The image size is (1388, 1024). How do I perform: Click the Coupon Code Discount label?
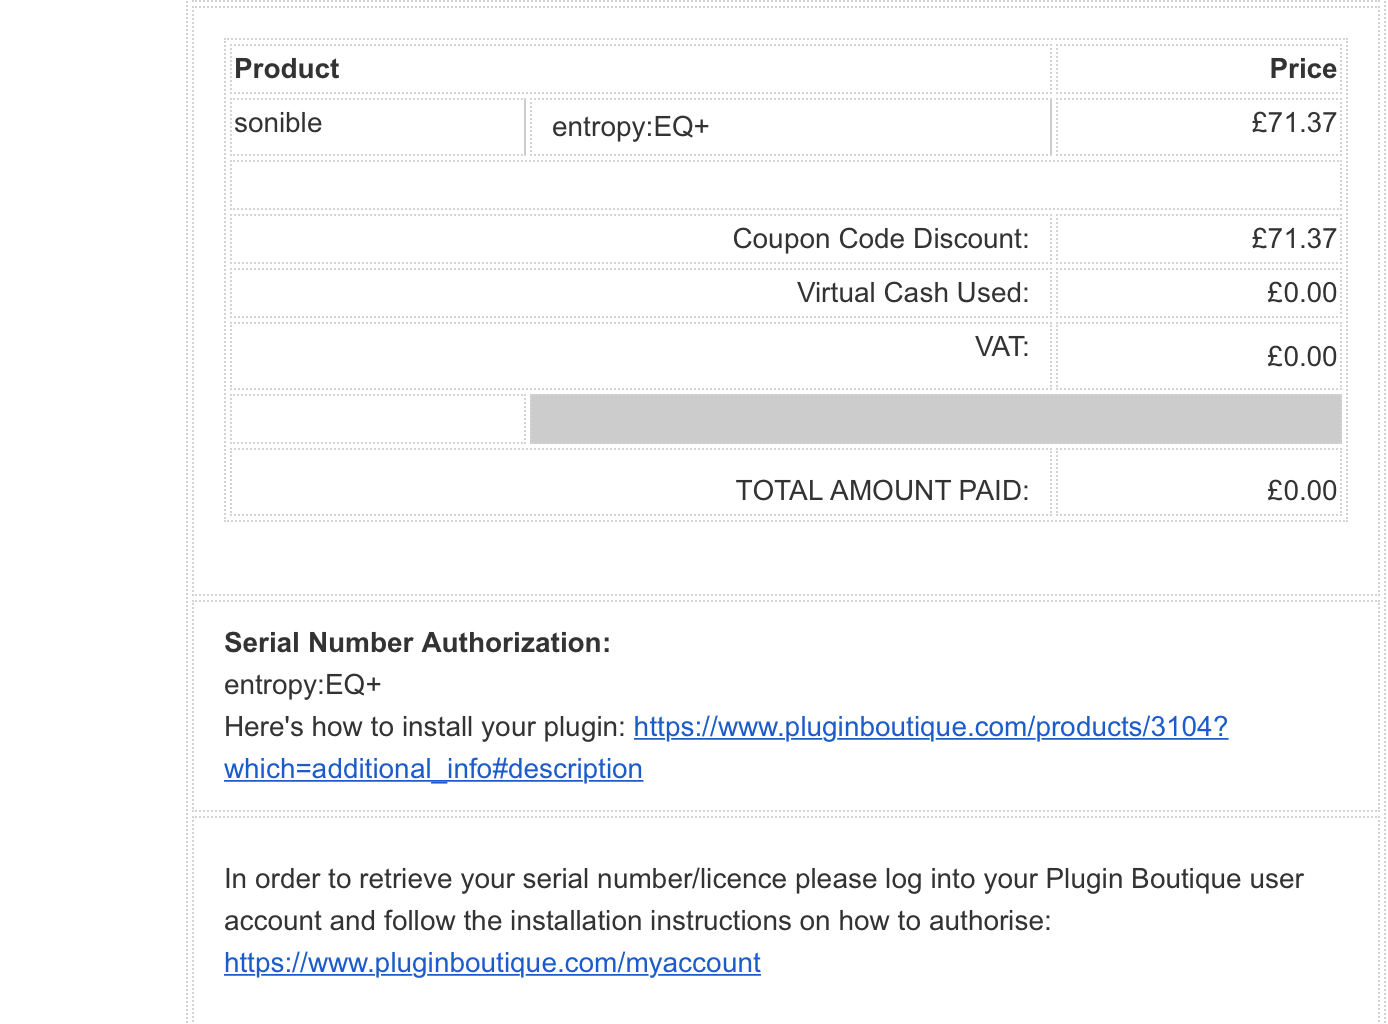coord(880,239)
